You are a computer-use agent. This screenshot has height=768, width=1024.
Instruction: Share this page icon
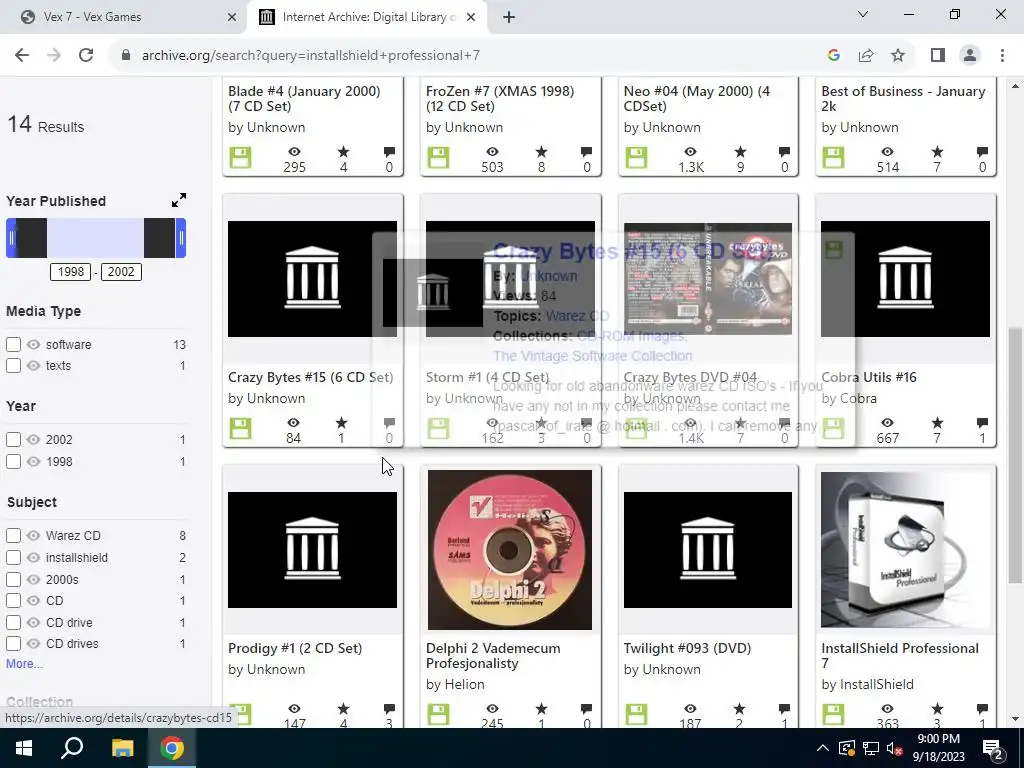coord(866,56)
